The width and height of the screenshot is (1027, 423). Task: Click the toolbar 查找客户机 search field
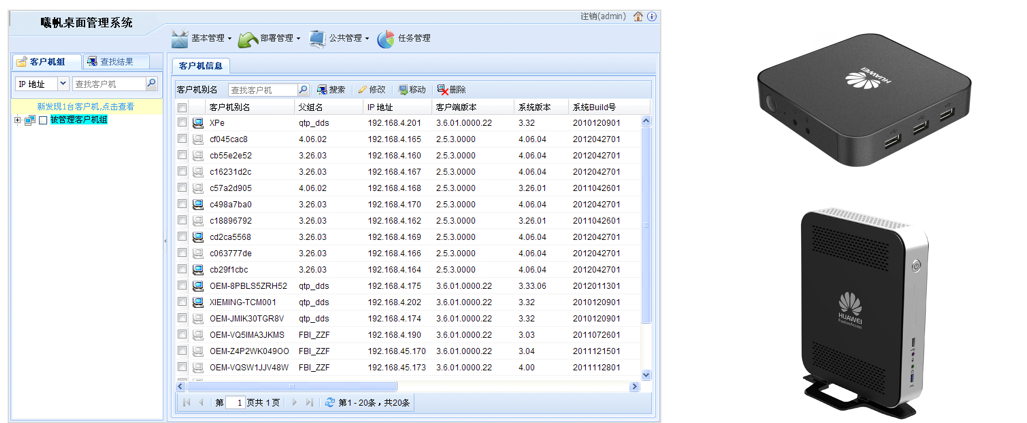click(x=263, y=90)
